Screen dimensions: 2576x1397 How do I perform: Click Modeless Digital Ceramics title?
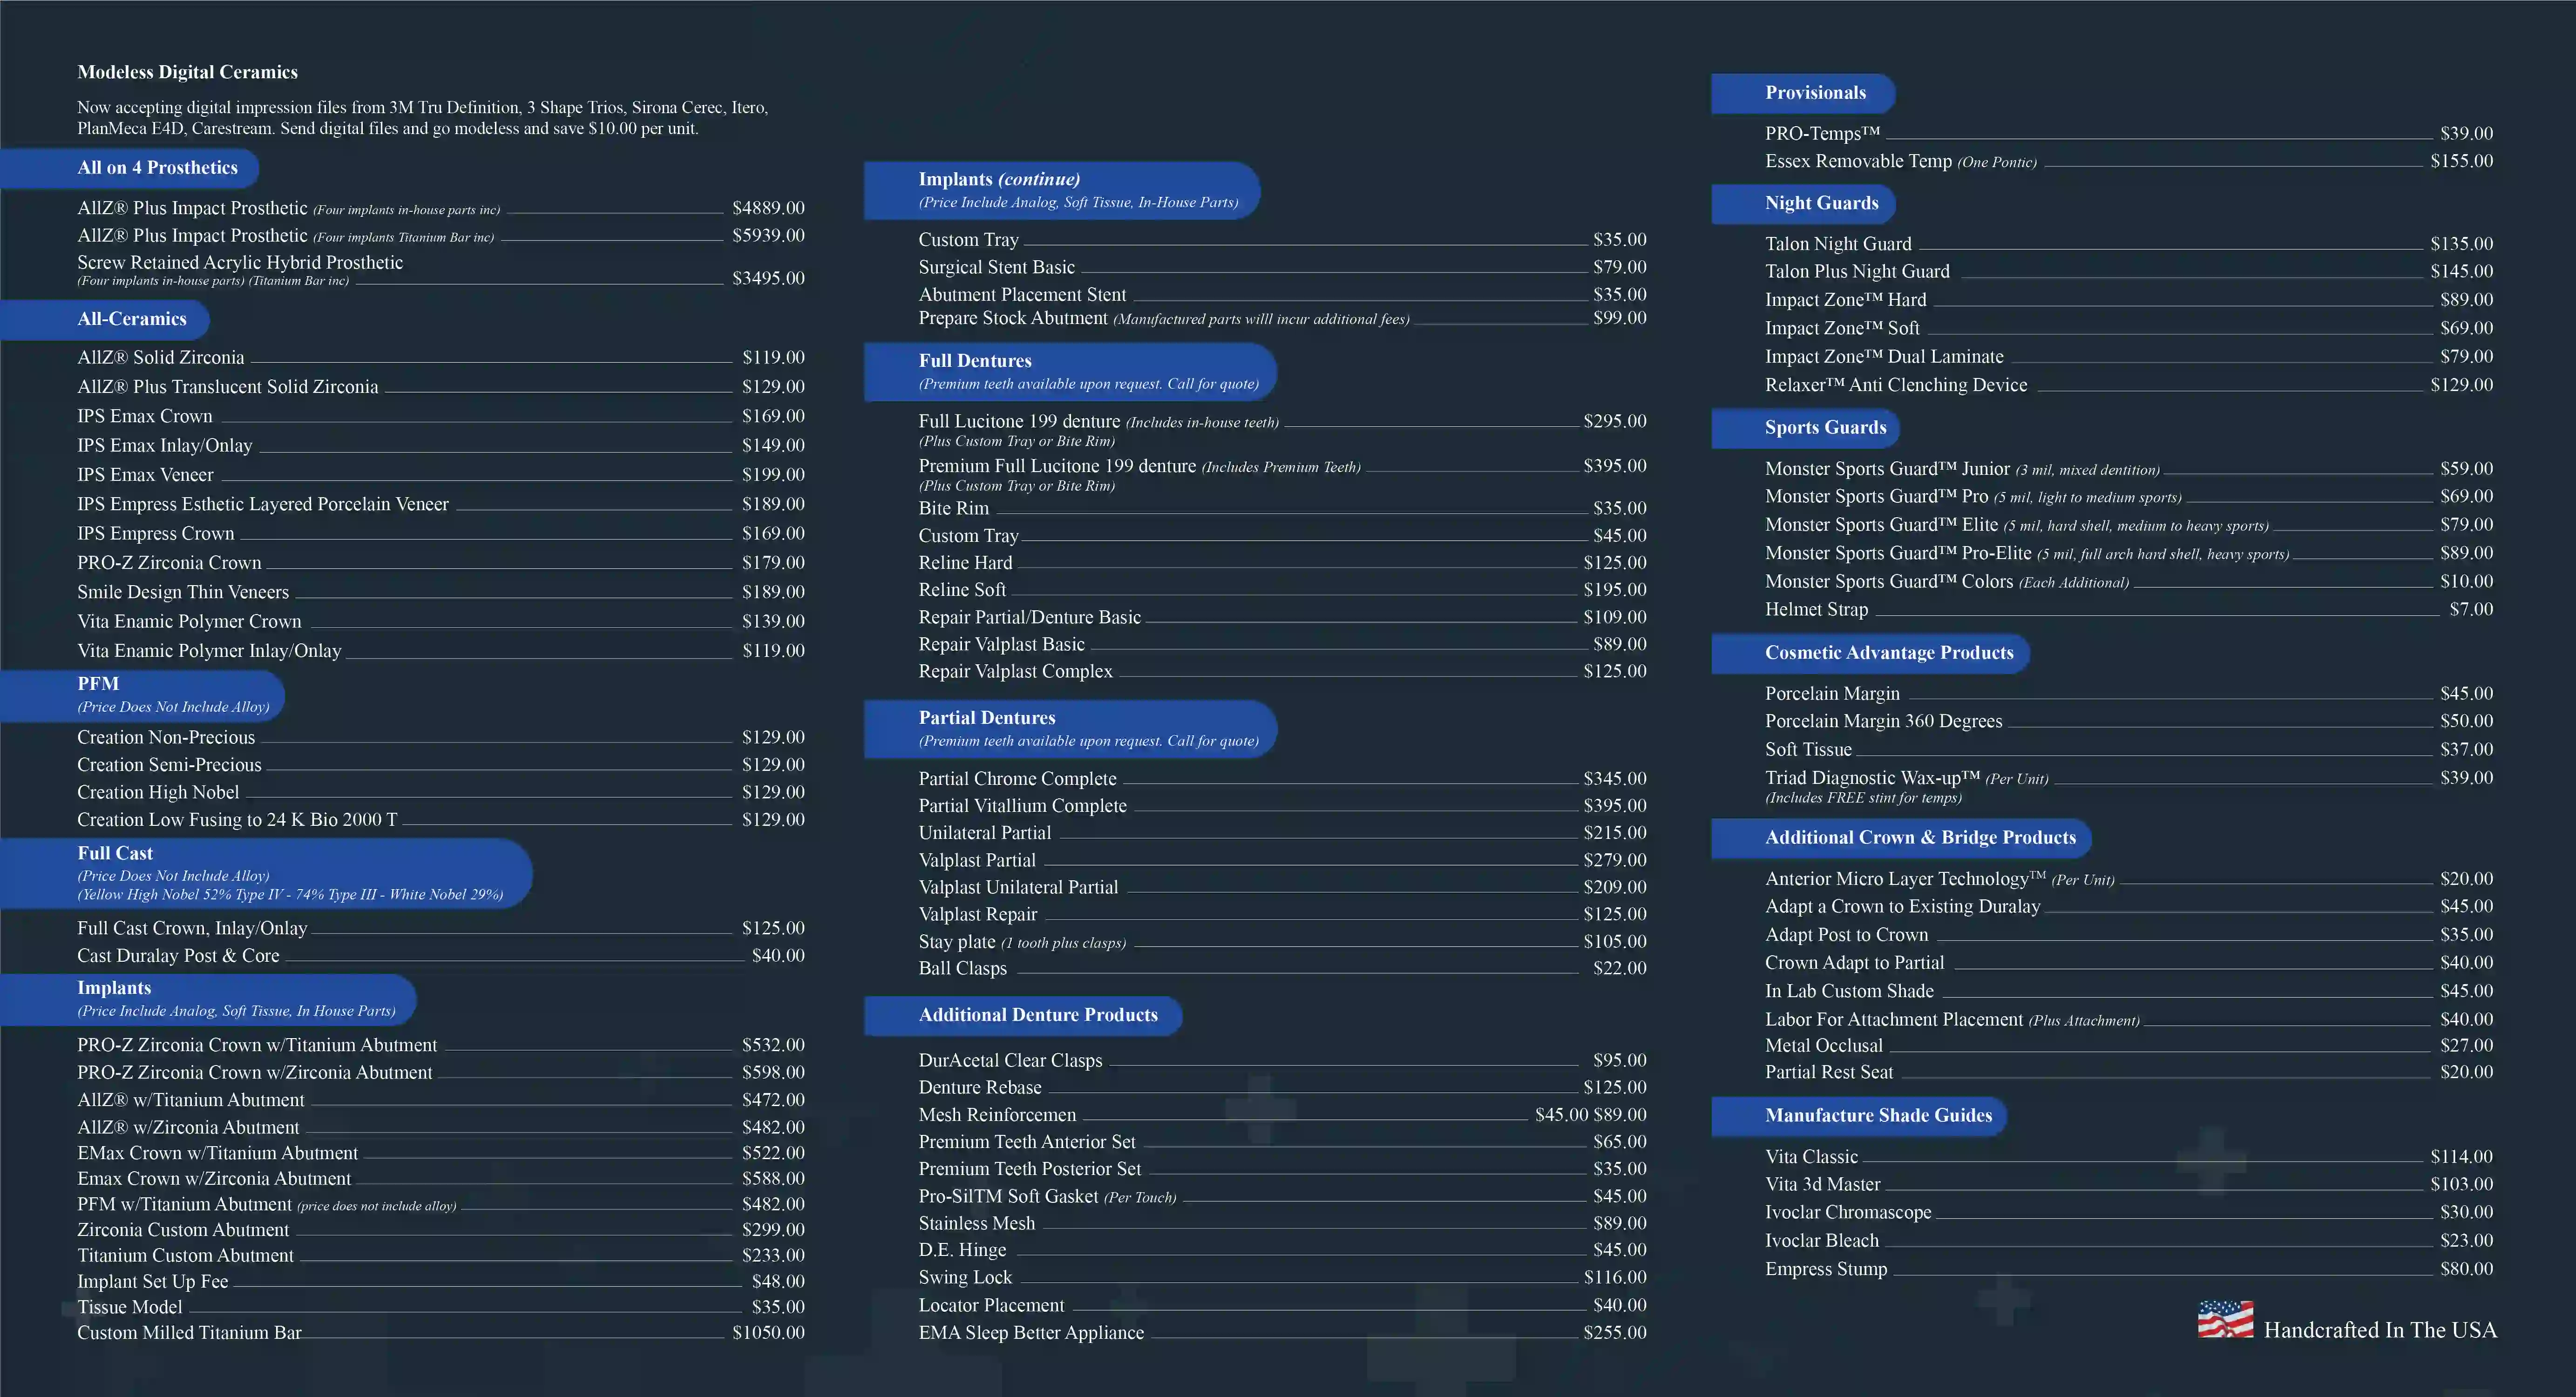pyautogui.click(x=187, y=72)
